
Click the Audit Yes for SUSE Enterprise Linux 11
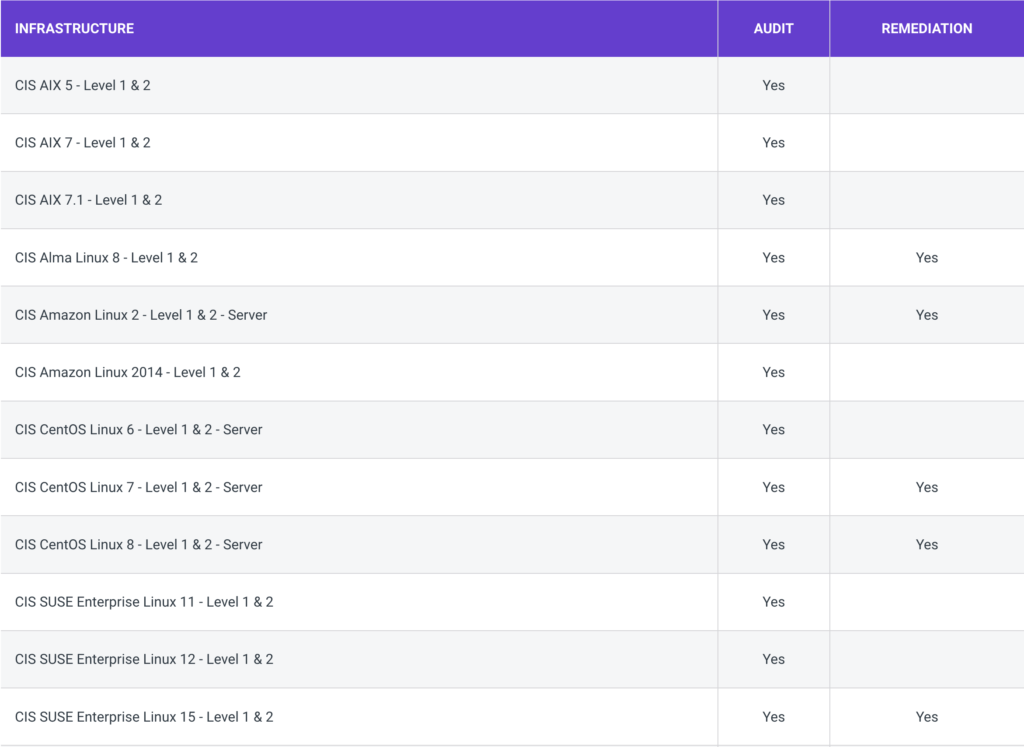point(773,602)
